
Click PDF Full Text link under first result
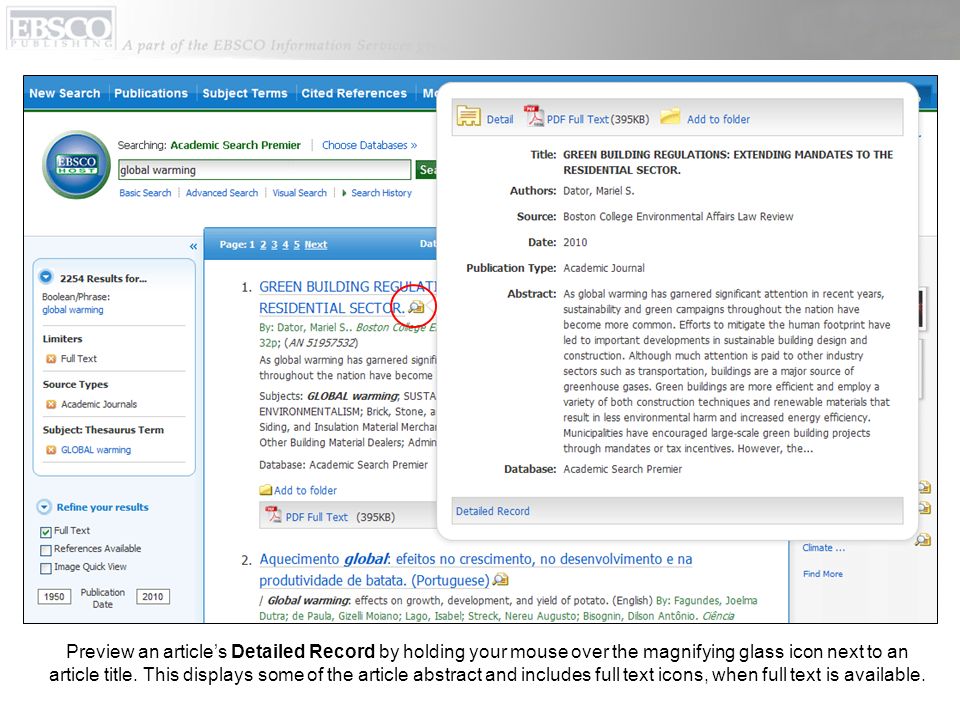coord(317,517)
